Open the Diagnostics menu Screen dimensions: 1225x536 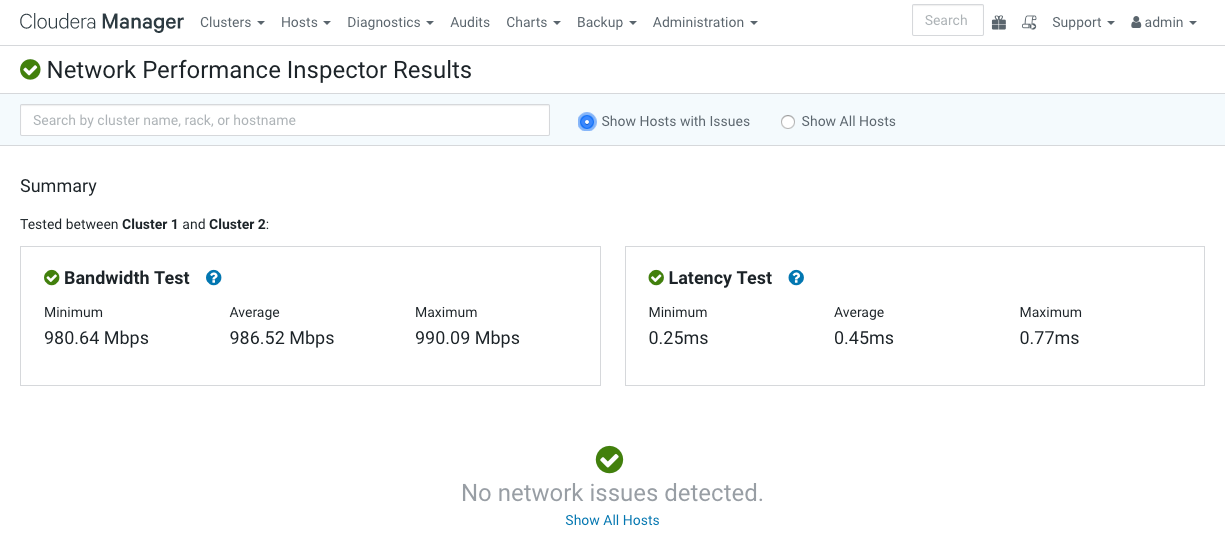(390, 22)
